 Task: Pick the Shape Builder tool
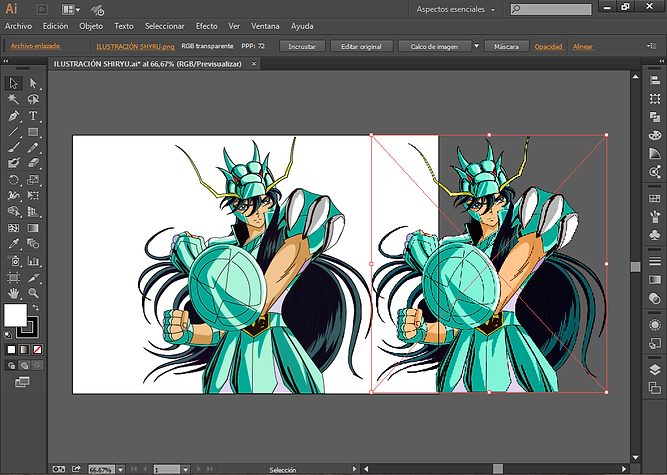(x=14, y=211)
